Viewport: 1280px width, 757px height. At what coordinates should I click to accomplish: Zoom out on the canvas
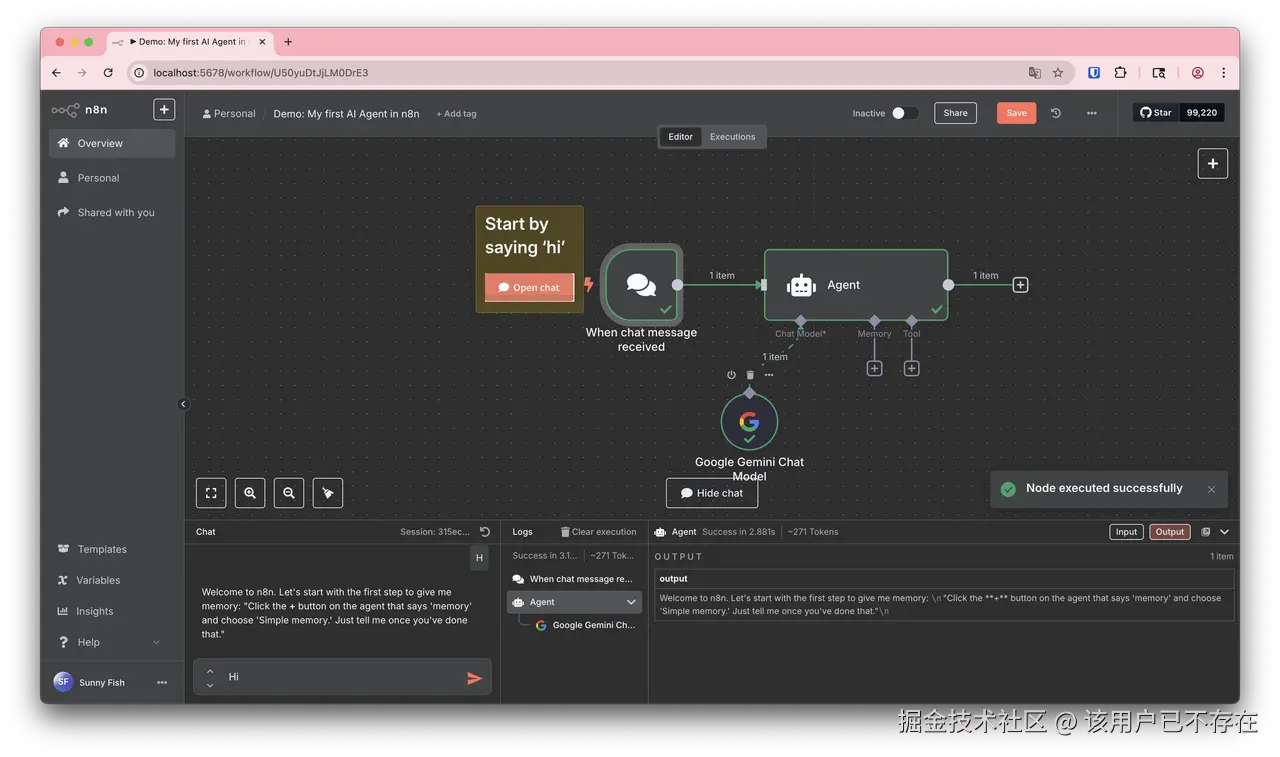tap(289, 492)
